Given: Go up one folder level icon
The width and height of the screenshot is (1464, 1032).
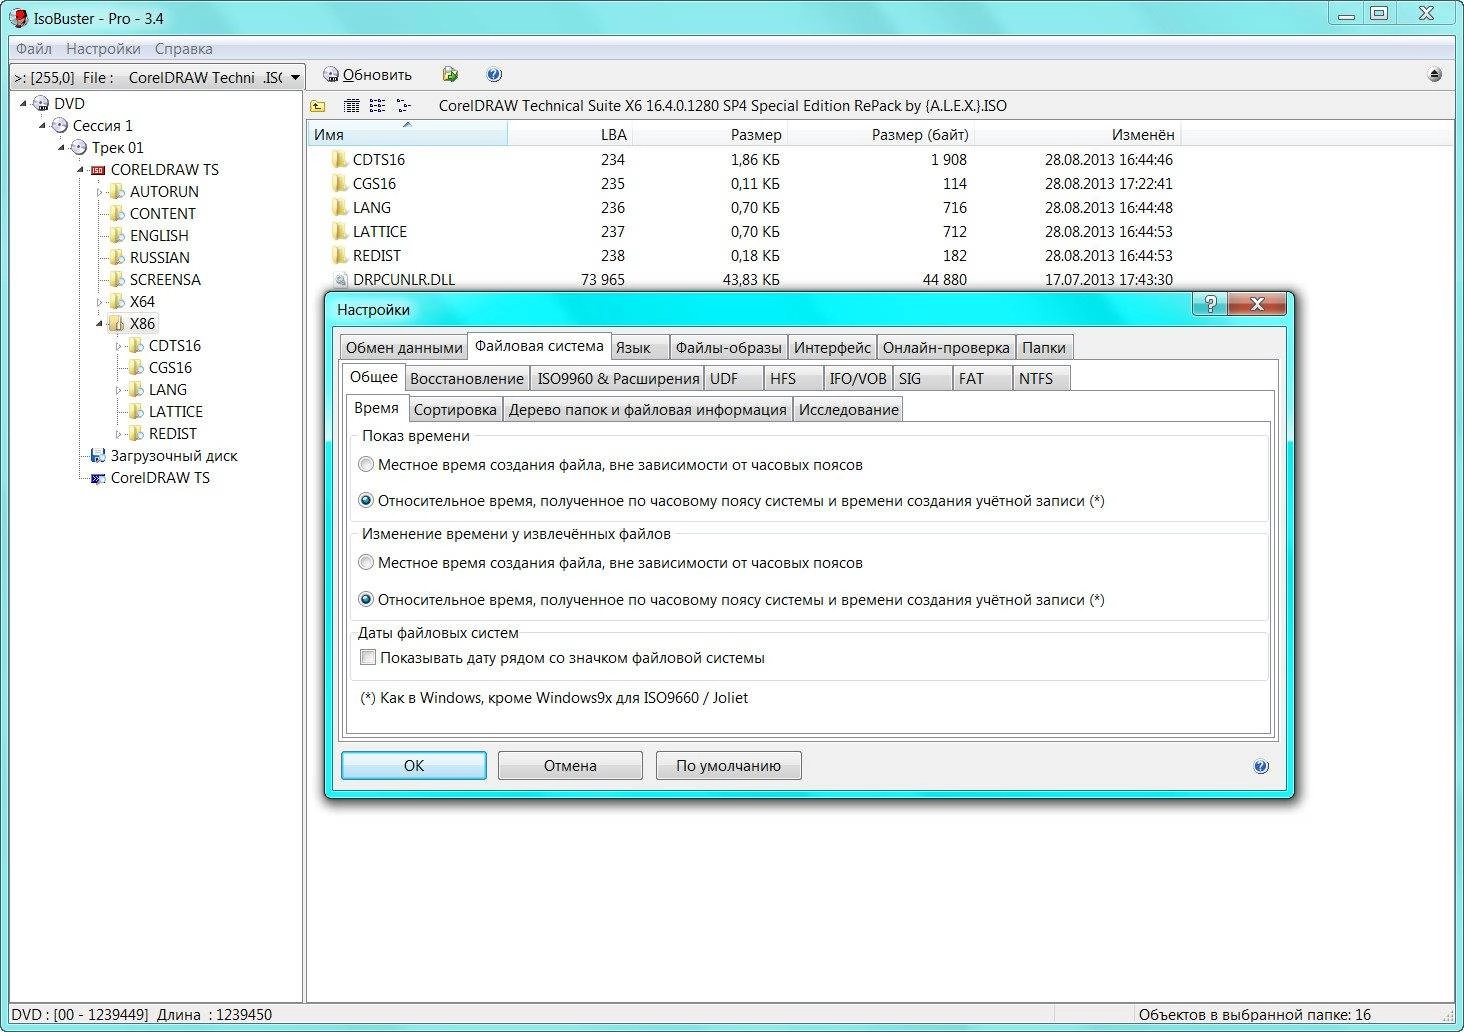Looking at the screenshot, I should [318, 106].
